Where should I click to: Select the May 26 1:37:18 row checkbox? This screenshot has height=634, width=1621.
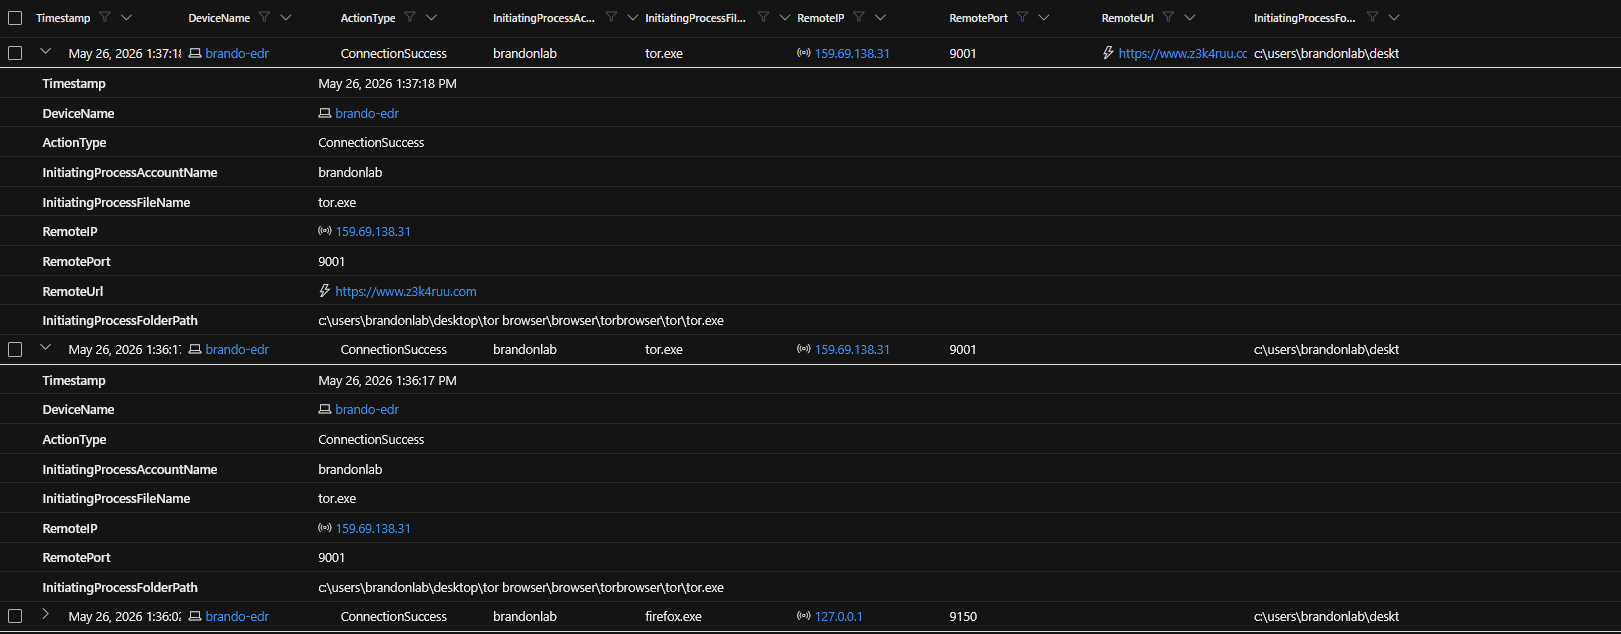(x=15, y=53)
